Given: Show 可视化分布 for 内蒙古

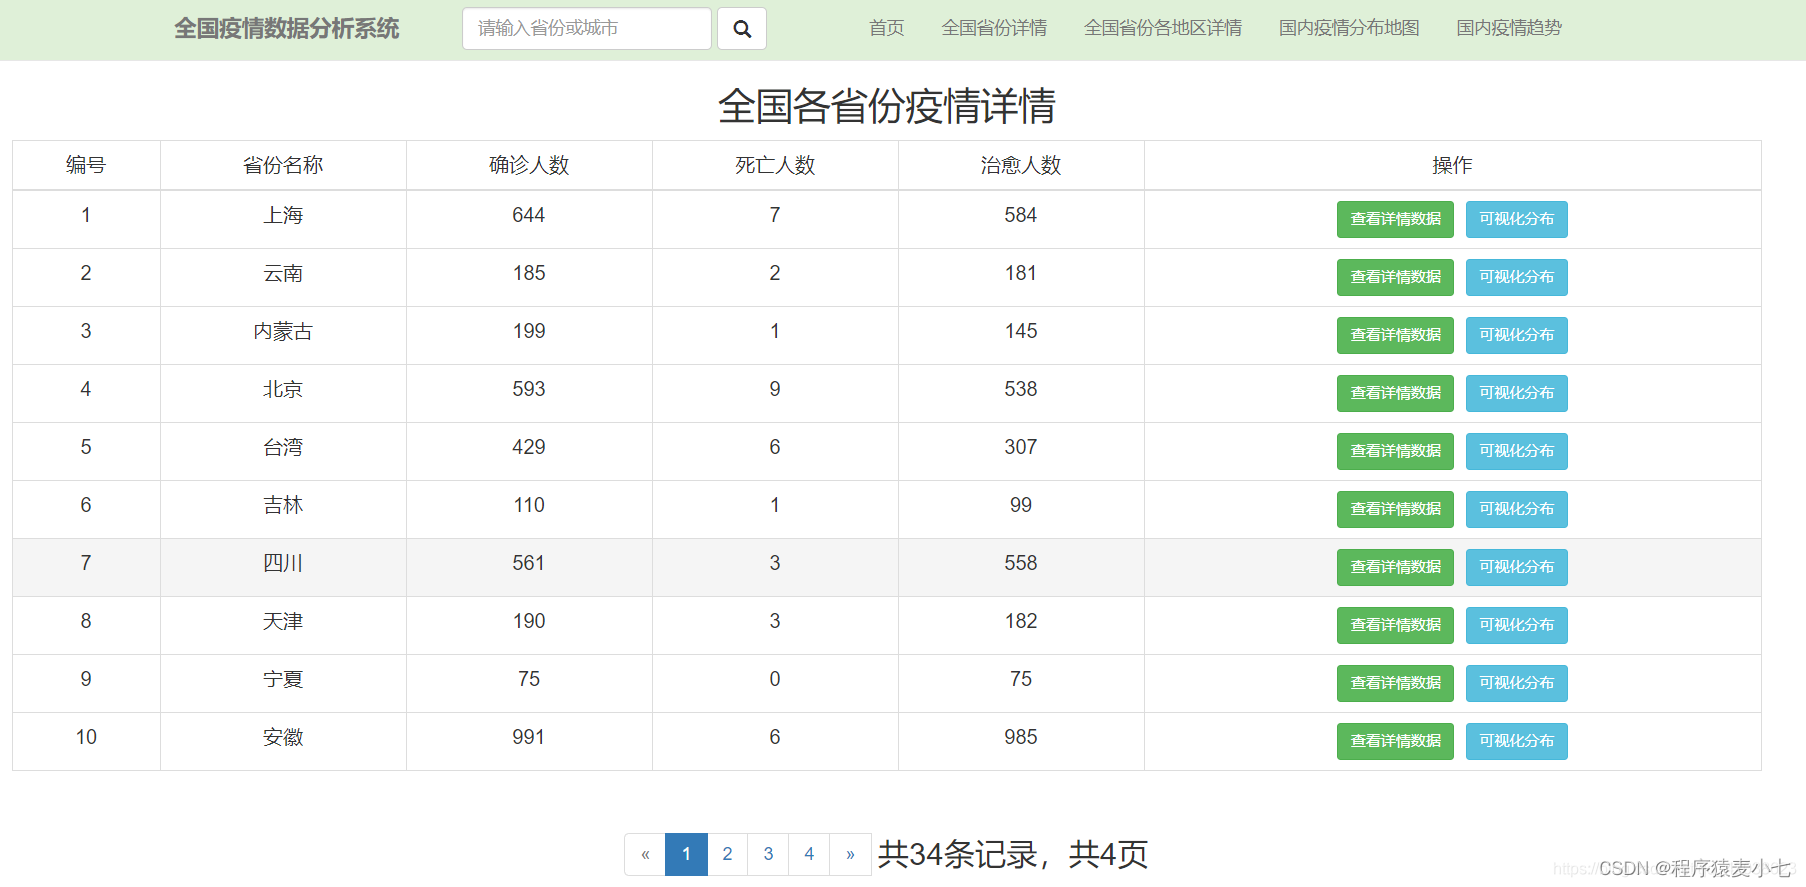Looking at the screenshot, I should click(x=1516, y=336).
